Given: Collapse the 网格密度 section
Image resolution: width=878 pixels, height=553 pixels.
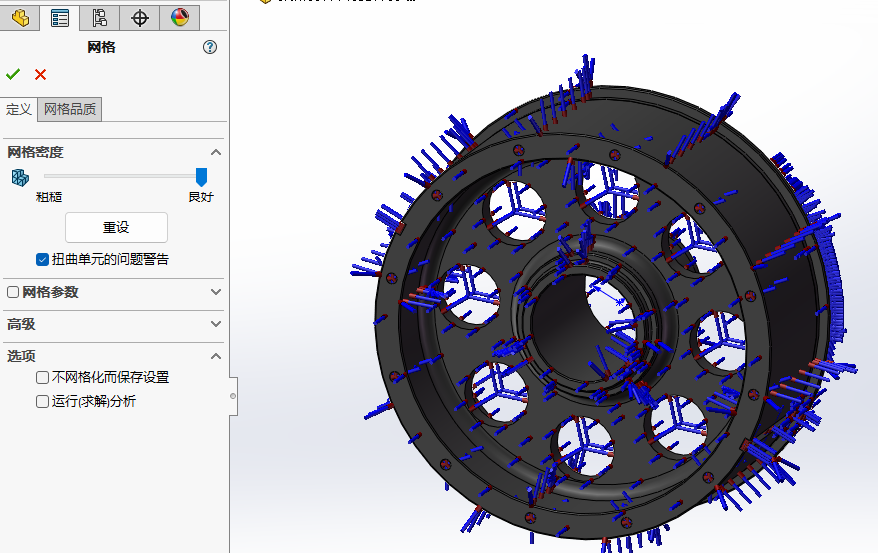Looking at the screenshot, I should 215,152.
